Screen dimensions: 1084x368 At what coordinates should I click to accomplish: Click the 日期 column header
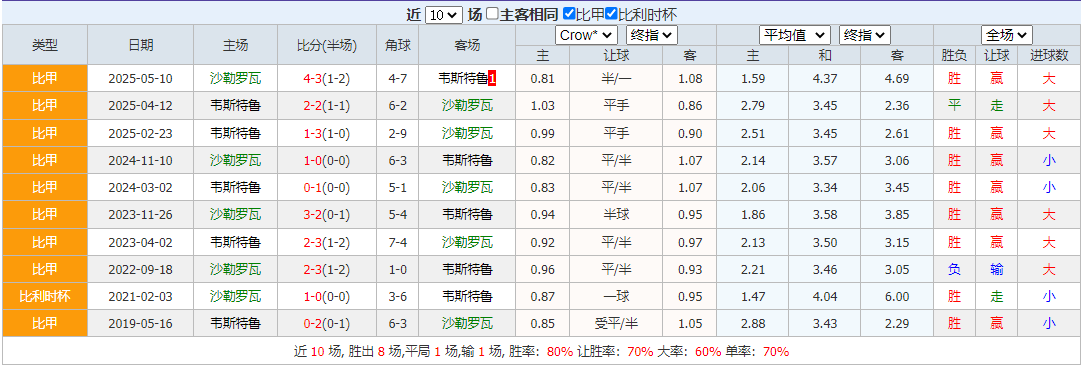point(141,45)
